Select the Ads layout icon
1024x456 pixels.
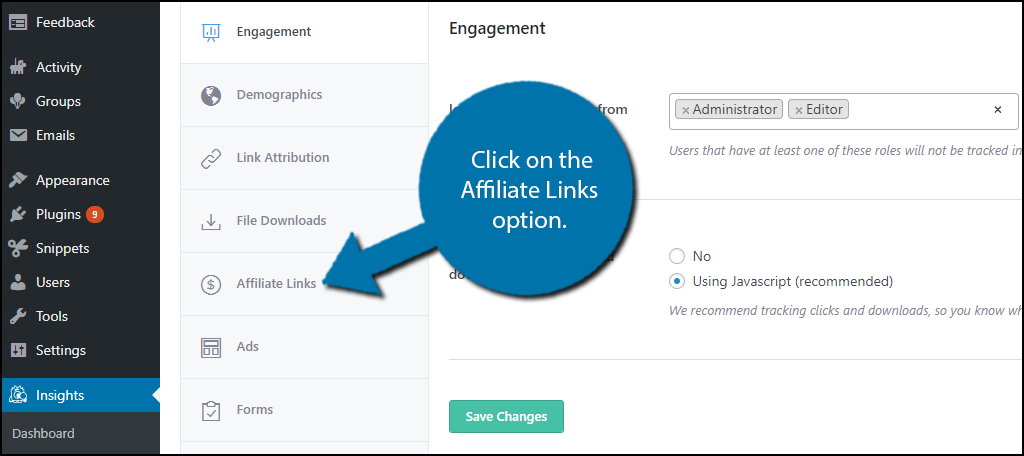(x=211, y=348)
